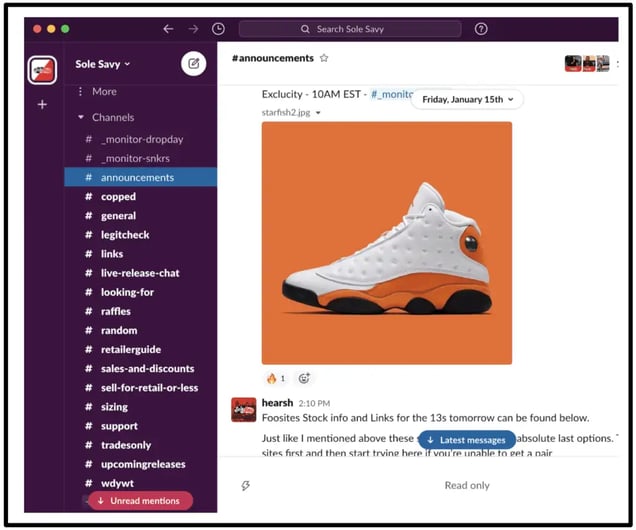
Task: Open the #_monitor-dropday channel
Action: (140, 139)
